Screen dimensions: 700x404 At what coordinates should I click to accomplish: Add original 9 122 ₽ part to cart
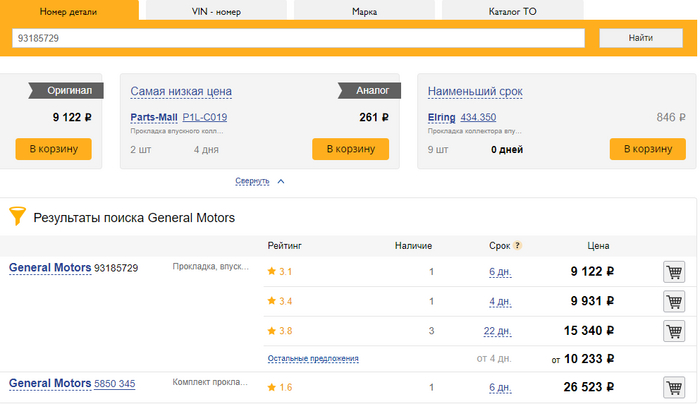53,149
